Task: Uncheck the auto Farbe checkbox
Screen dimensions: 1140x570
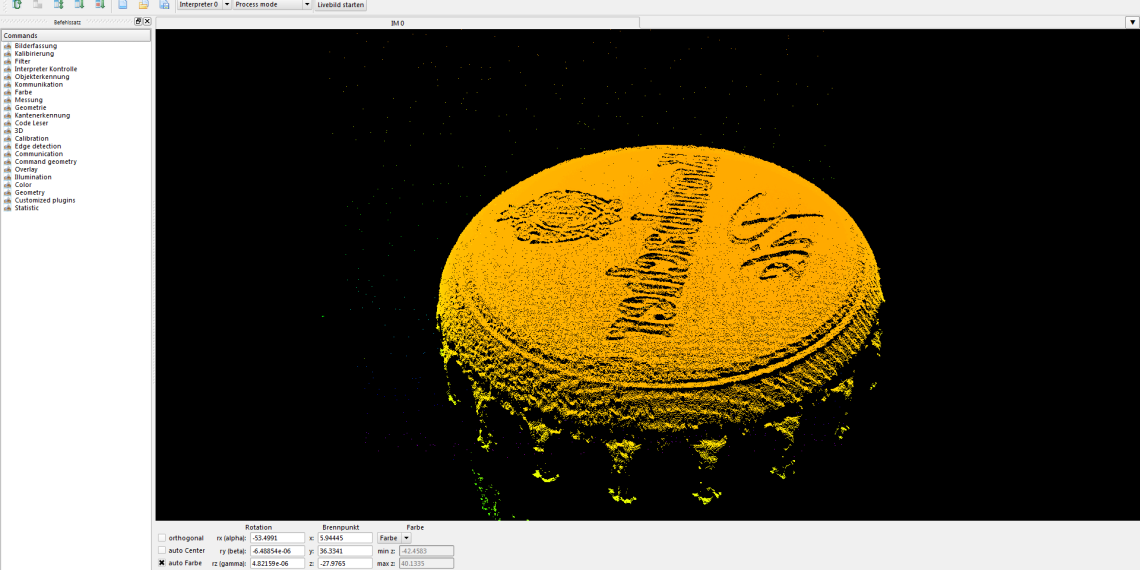Action: click(x=162, y=563)
